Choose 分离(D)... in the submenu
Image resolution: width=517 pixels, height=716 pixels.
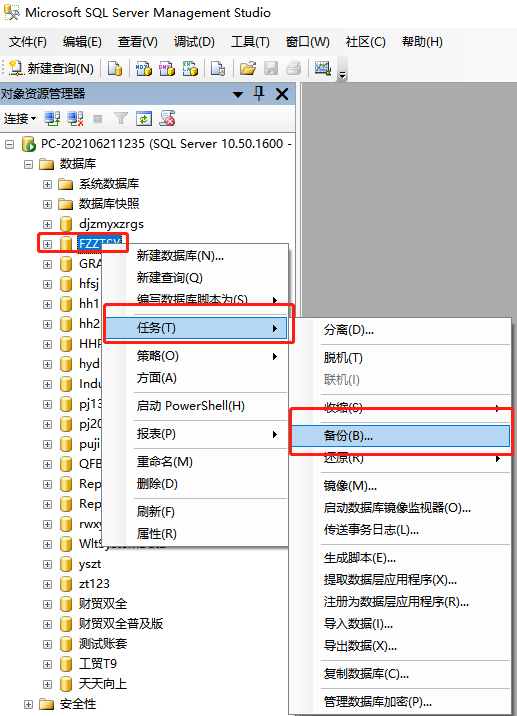pos(348,330)
